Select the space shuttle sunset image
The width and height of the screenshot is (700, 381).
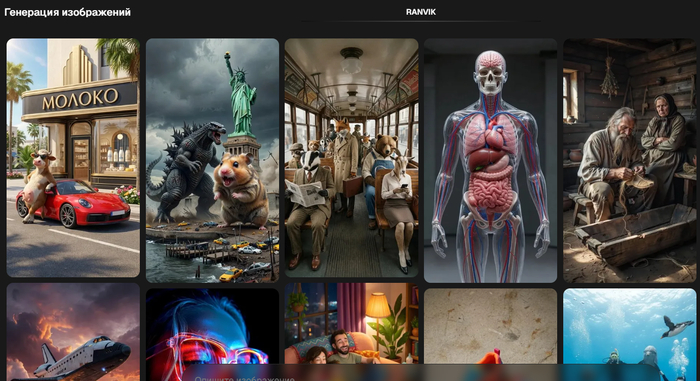[73, 332]
